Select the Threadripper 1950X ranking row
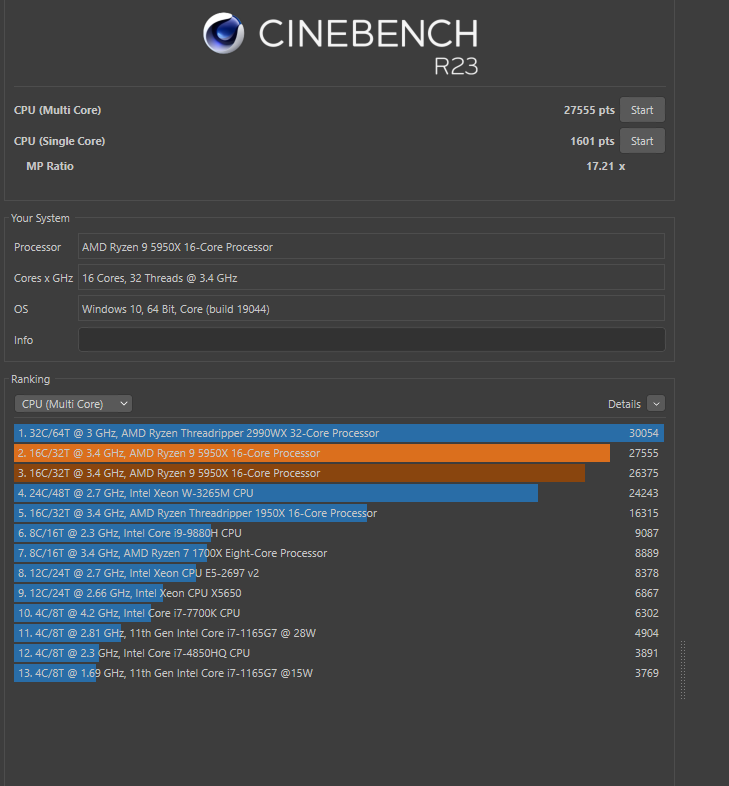Screen dimensions: 729x786 click(339, 513)
